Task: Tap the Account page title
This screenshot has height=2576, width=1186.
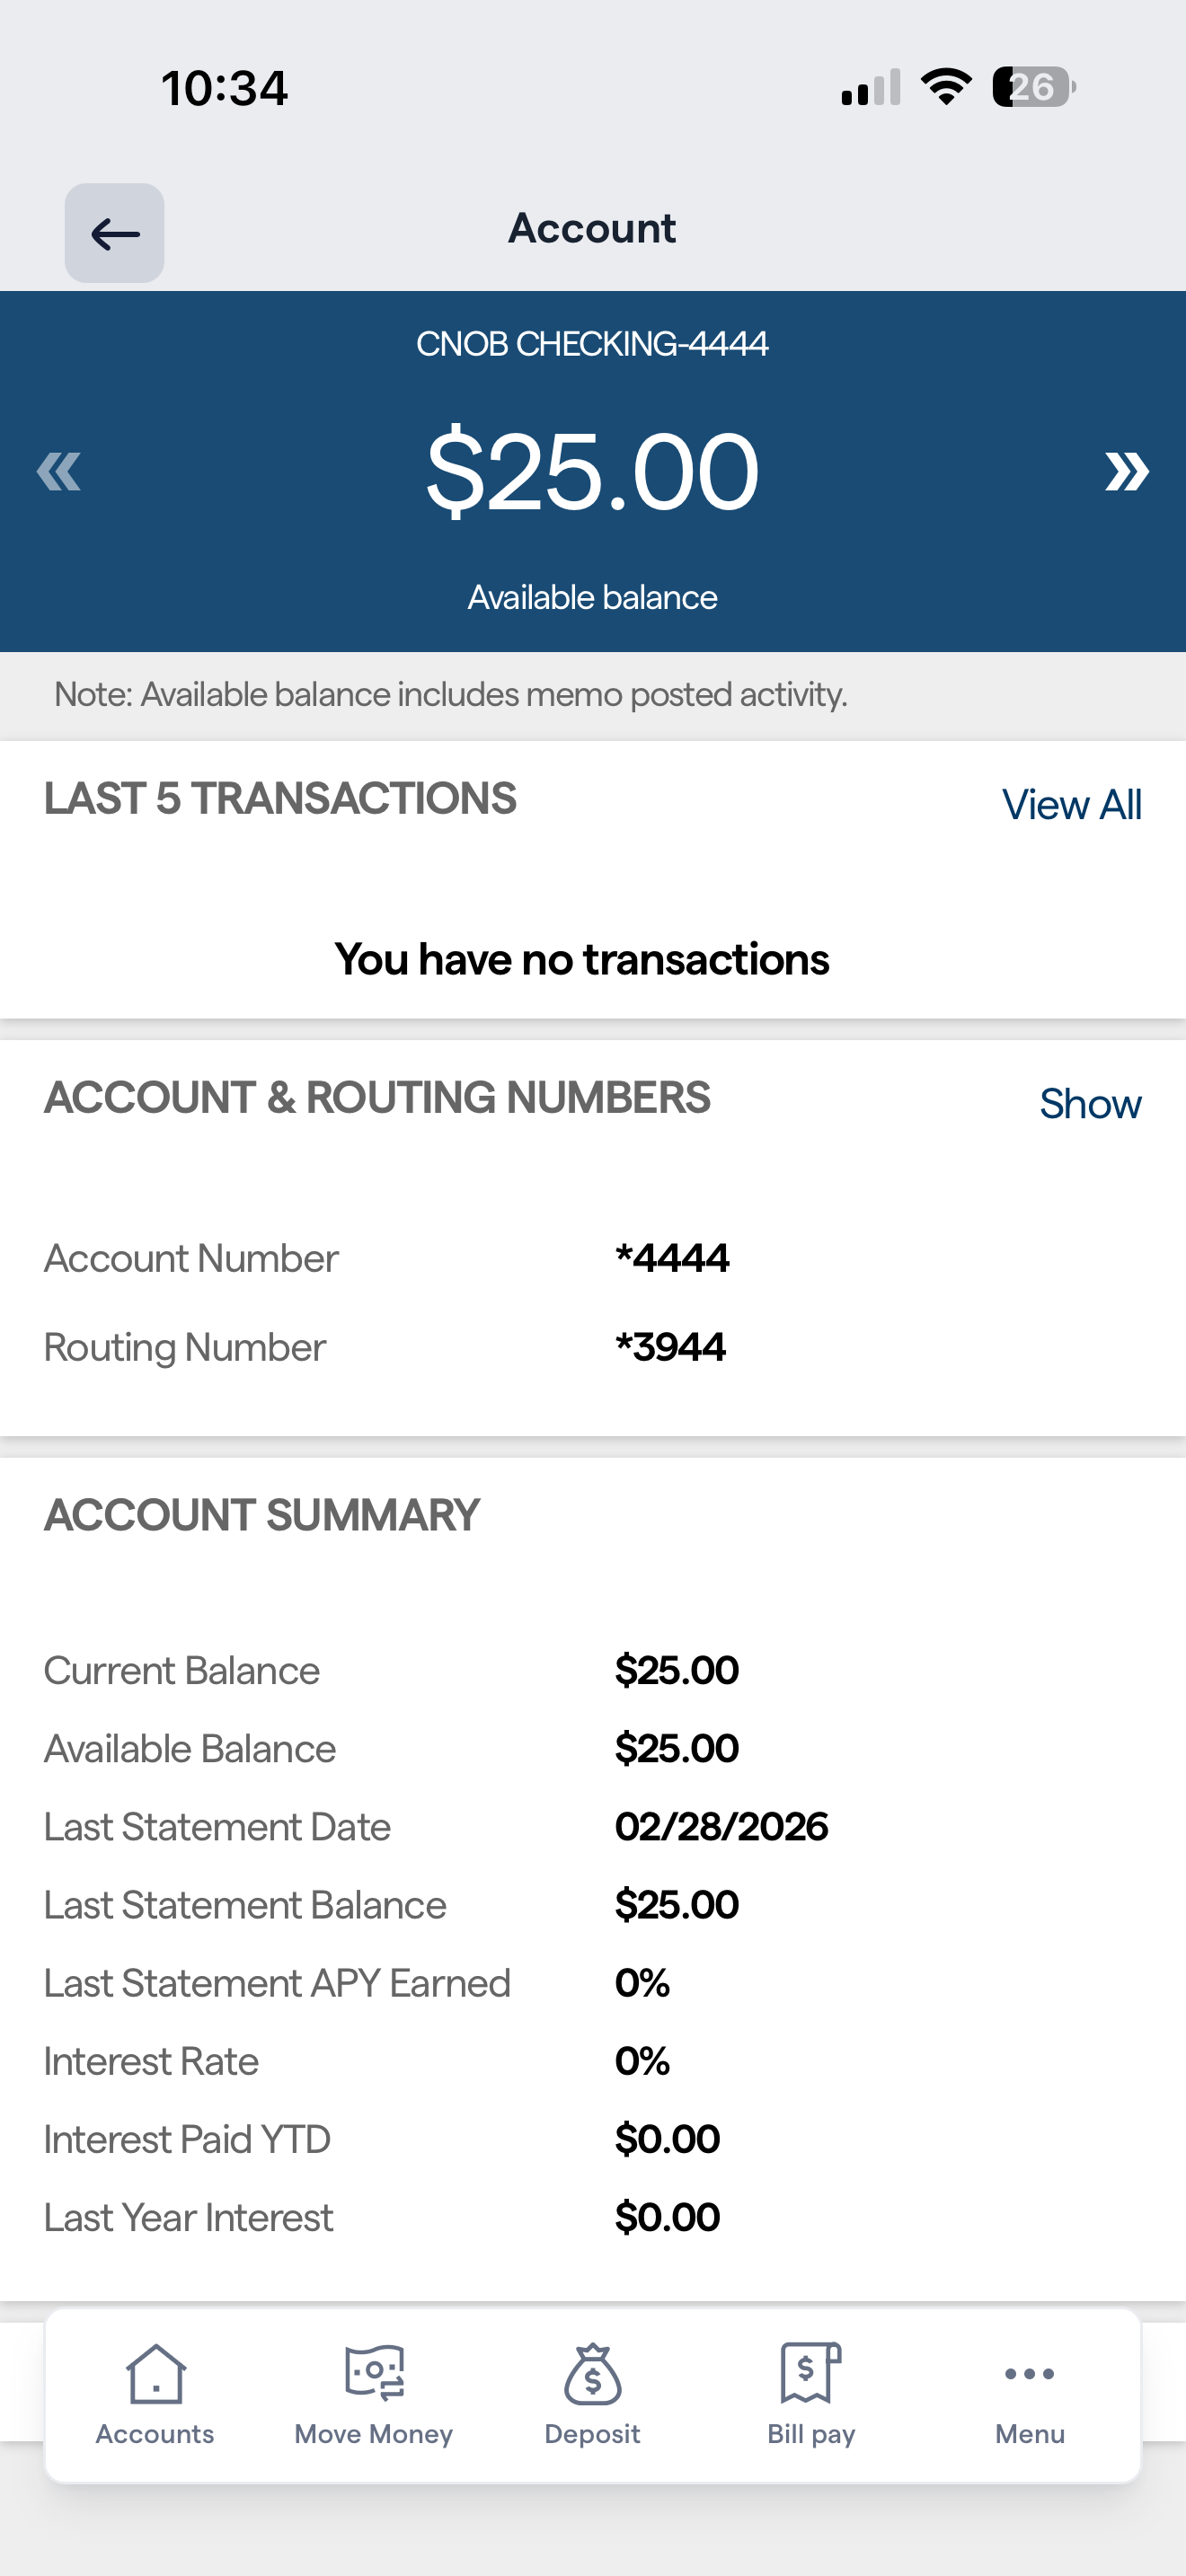Action: click(x=592, y=228)
